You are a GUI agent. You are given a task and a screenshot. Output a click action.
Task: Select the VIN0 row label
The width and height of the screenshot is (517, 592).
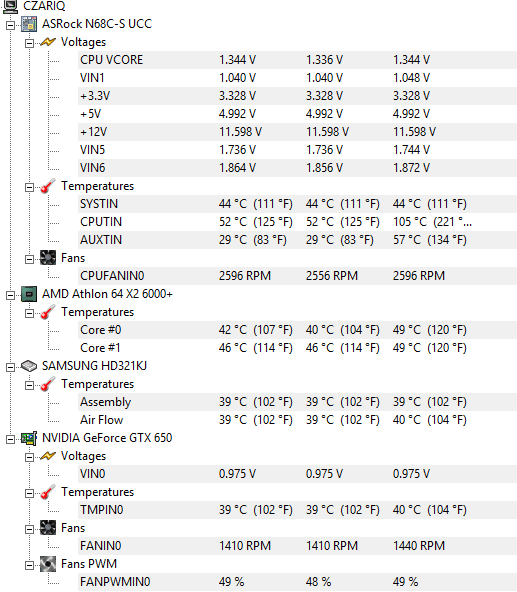point(93,474)
